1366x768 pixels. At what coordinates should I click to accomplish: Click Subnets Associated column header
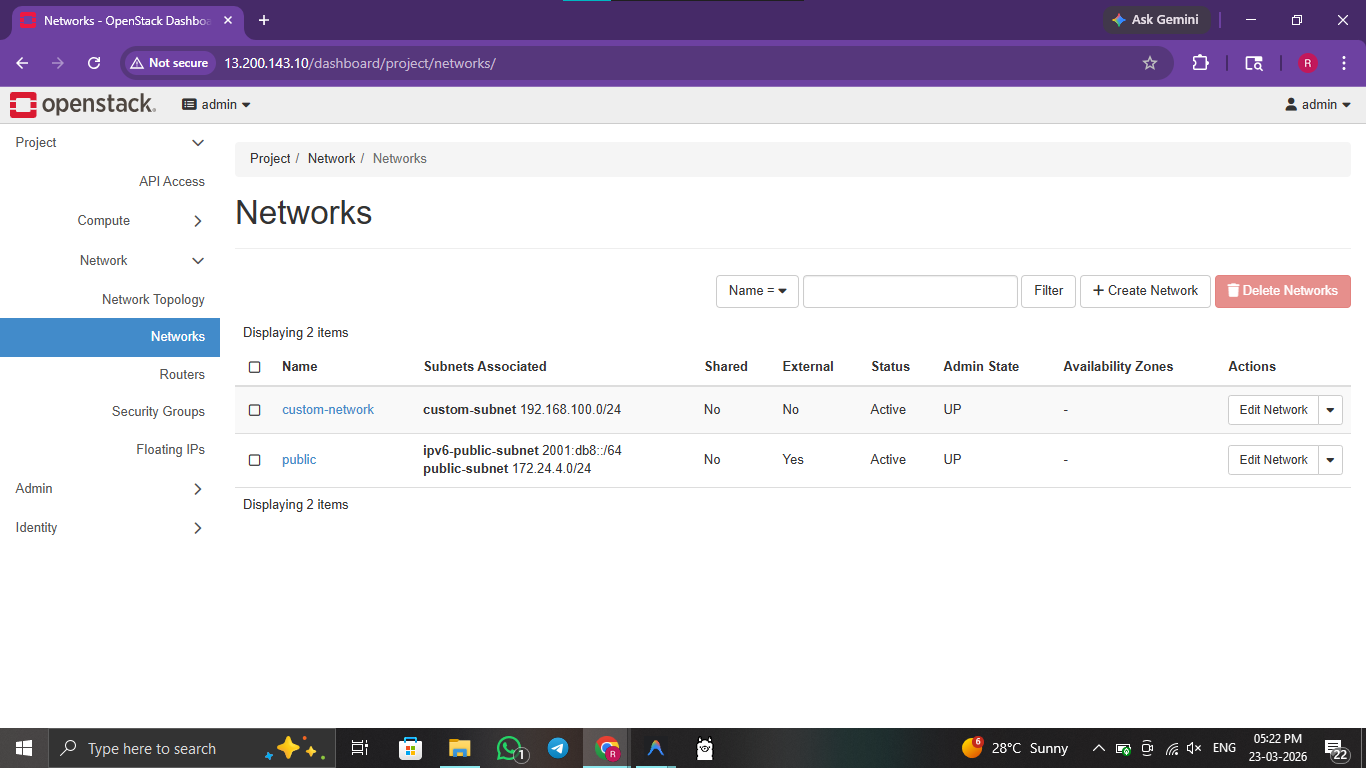point(485,367)
